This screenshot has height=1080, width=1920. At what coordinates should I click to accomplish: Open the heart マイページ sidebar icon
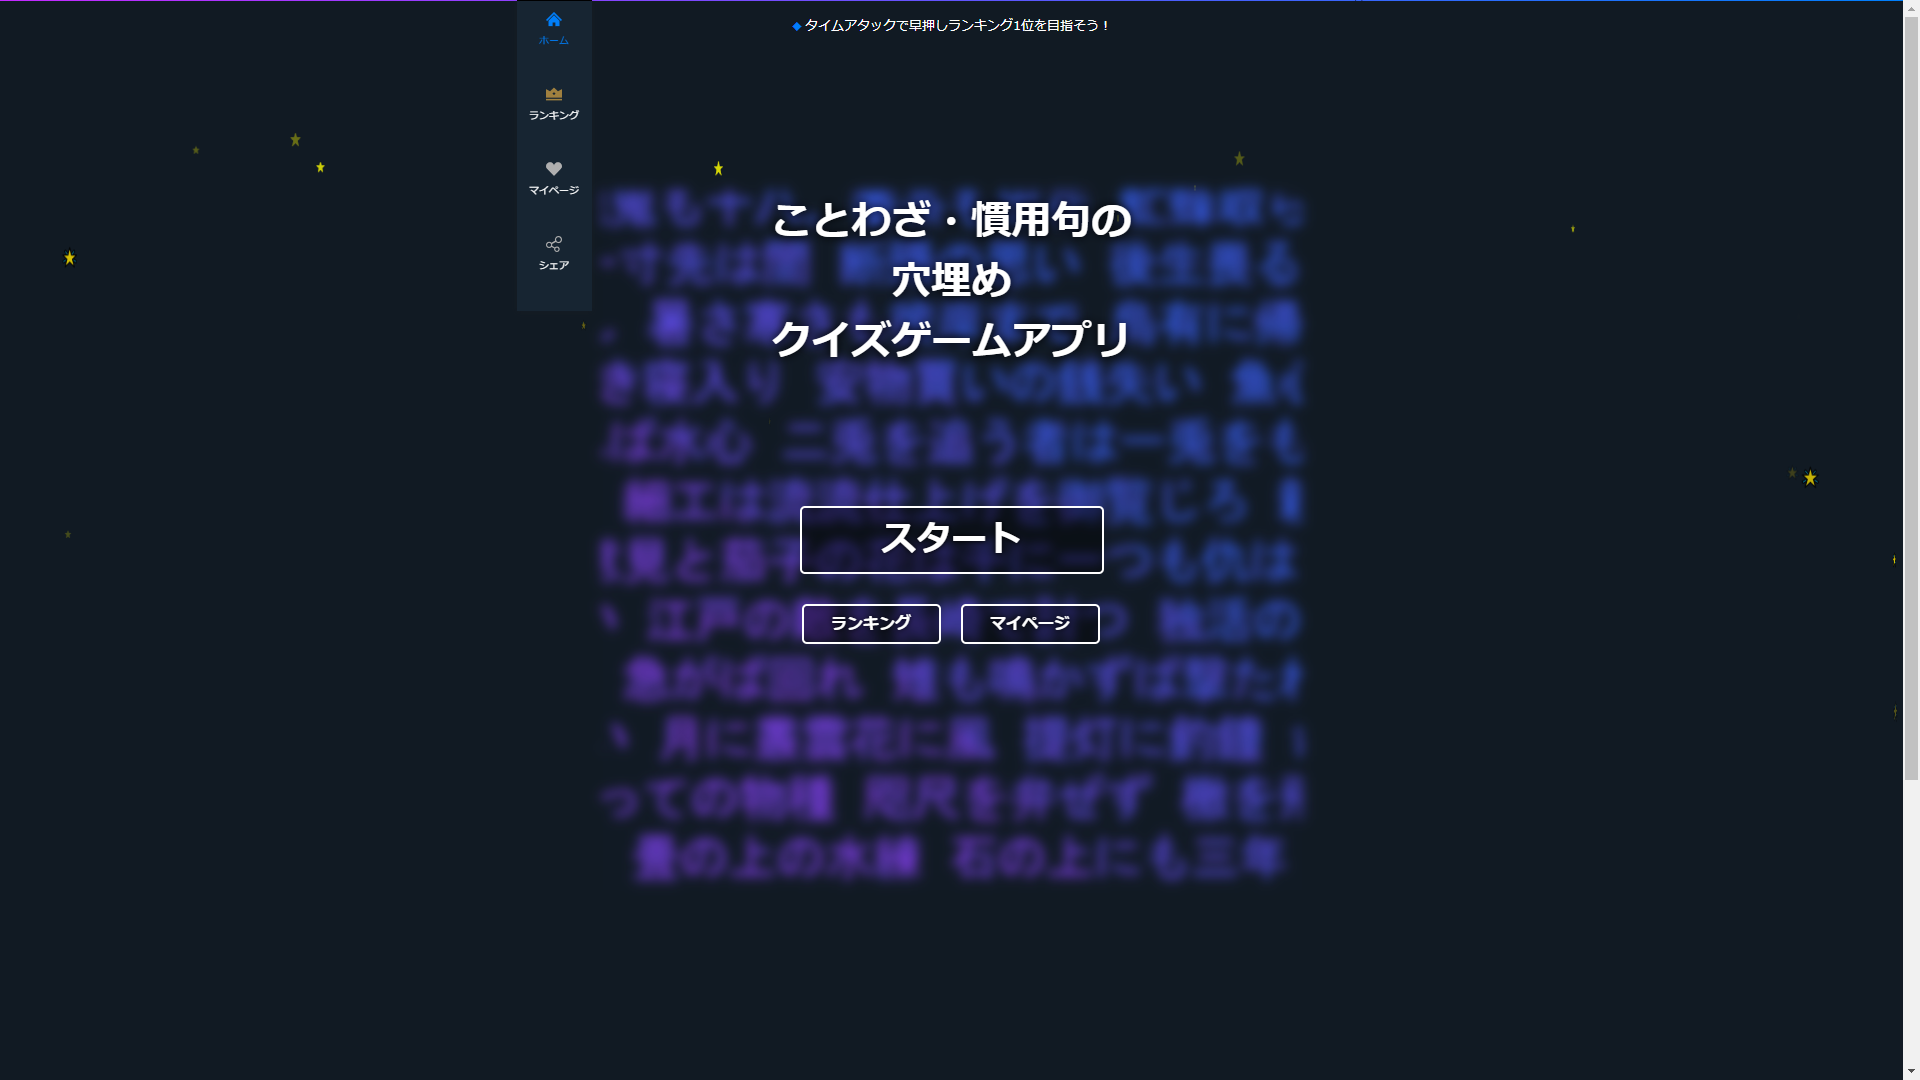(x=554, y=178)
